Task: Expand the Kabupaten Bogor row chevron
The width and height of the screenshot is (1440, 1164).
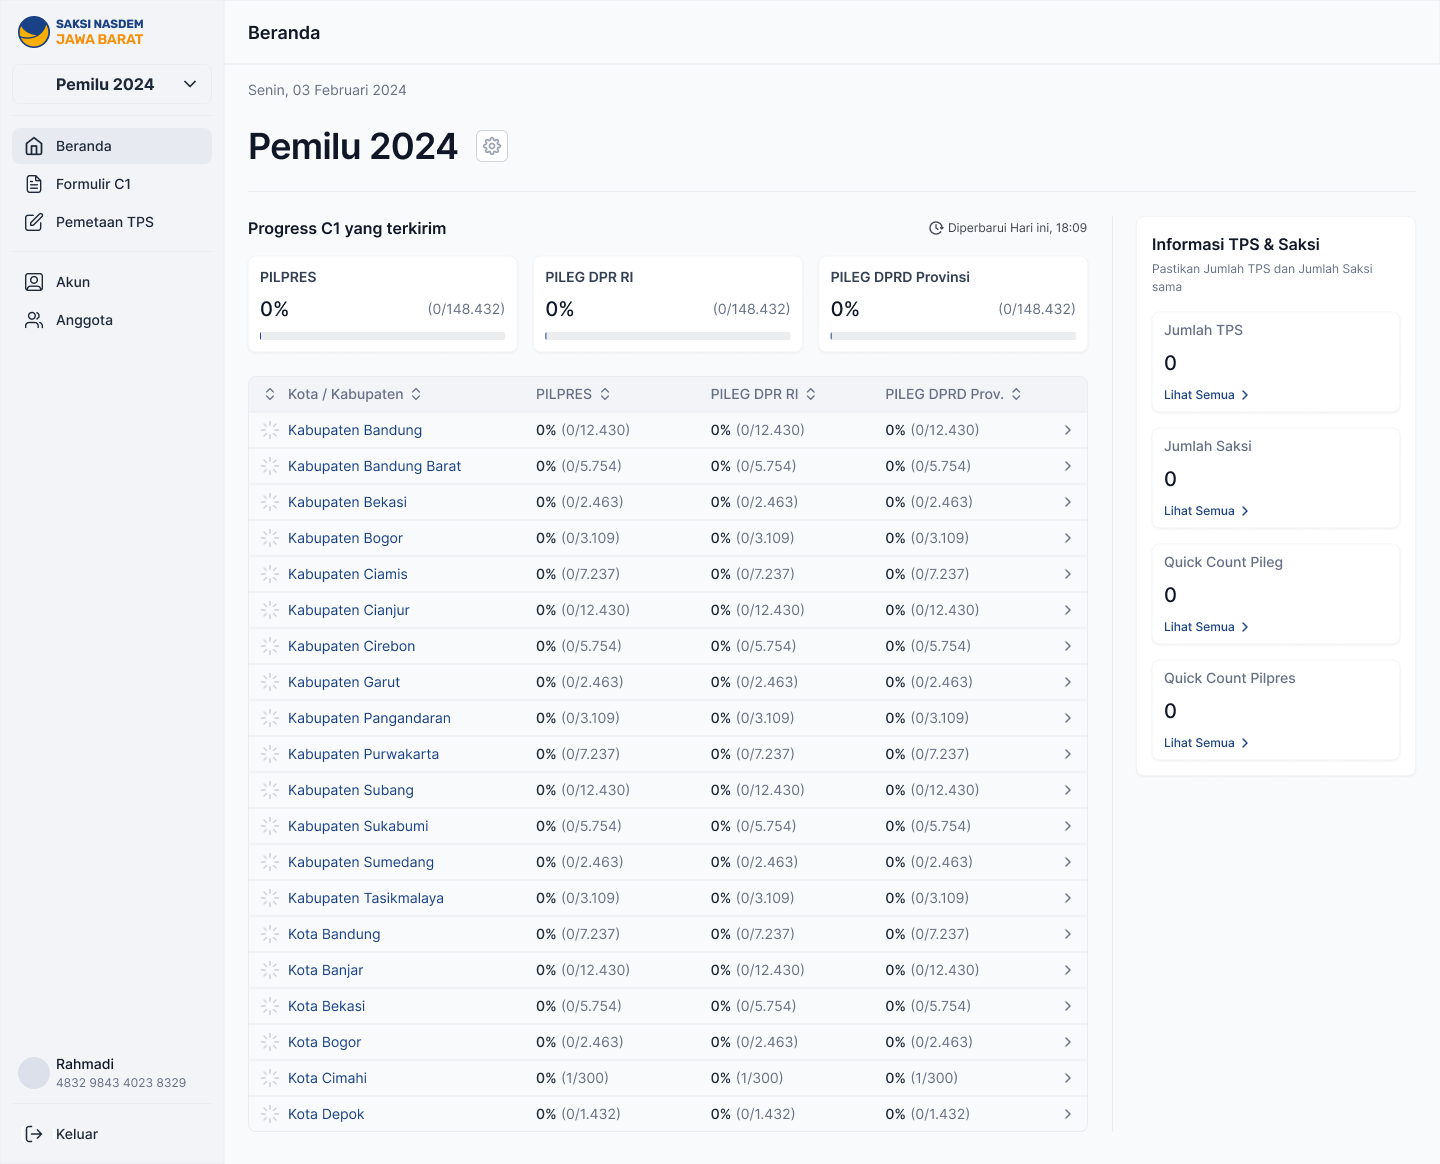Action: (1068, 538)
